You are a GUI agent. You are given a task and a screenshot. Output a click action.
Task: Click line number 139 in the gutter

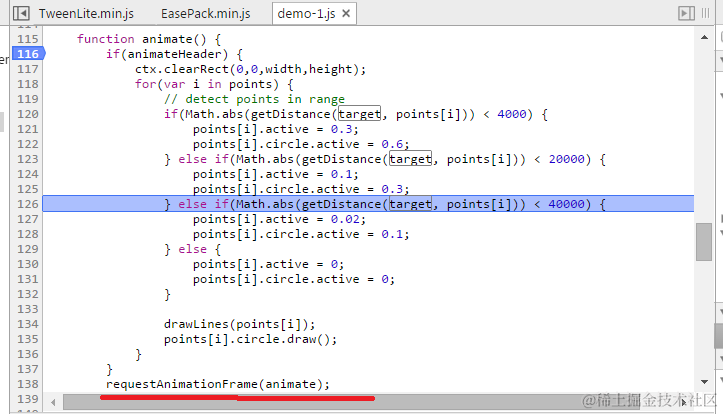pos(28,399)
